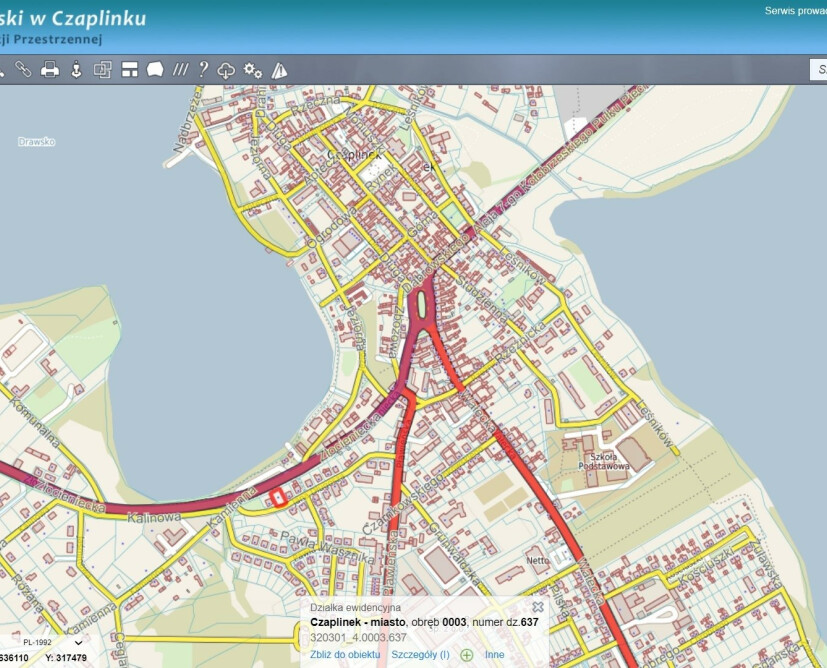Click the warning triangle toolbar icon
Screen dimensions: 827x668
pyautogui.click(x=279, y=70)
